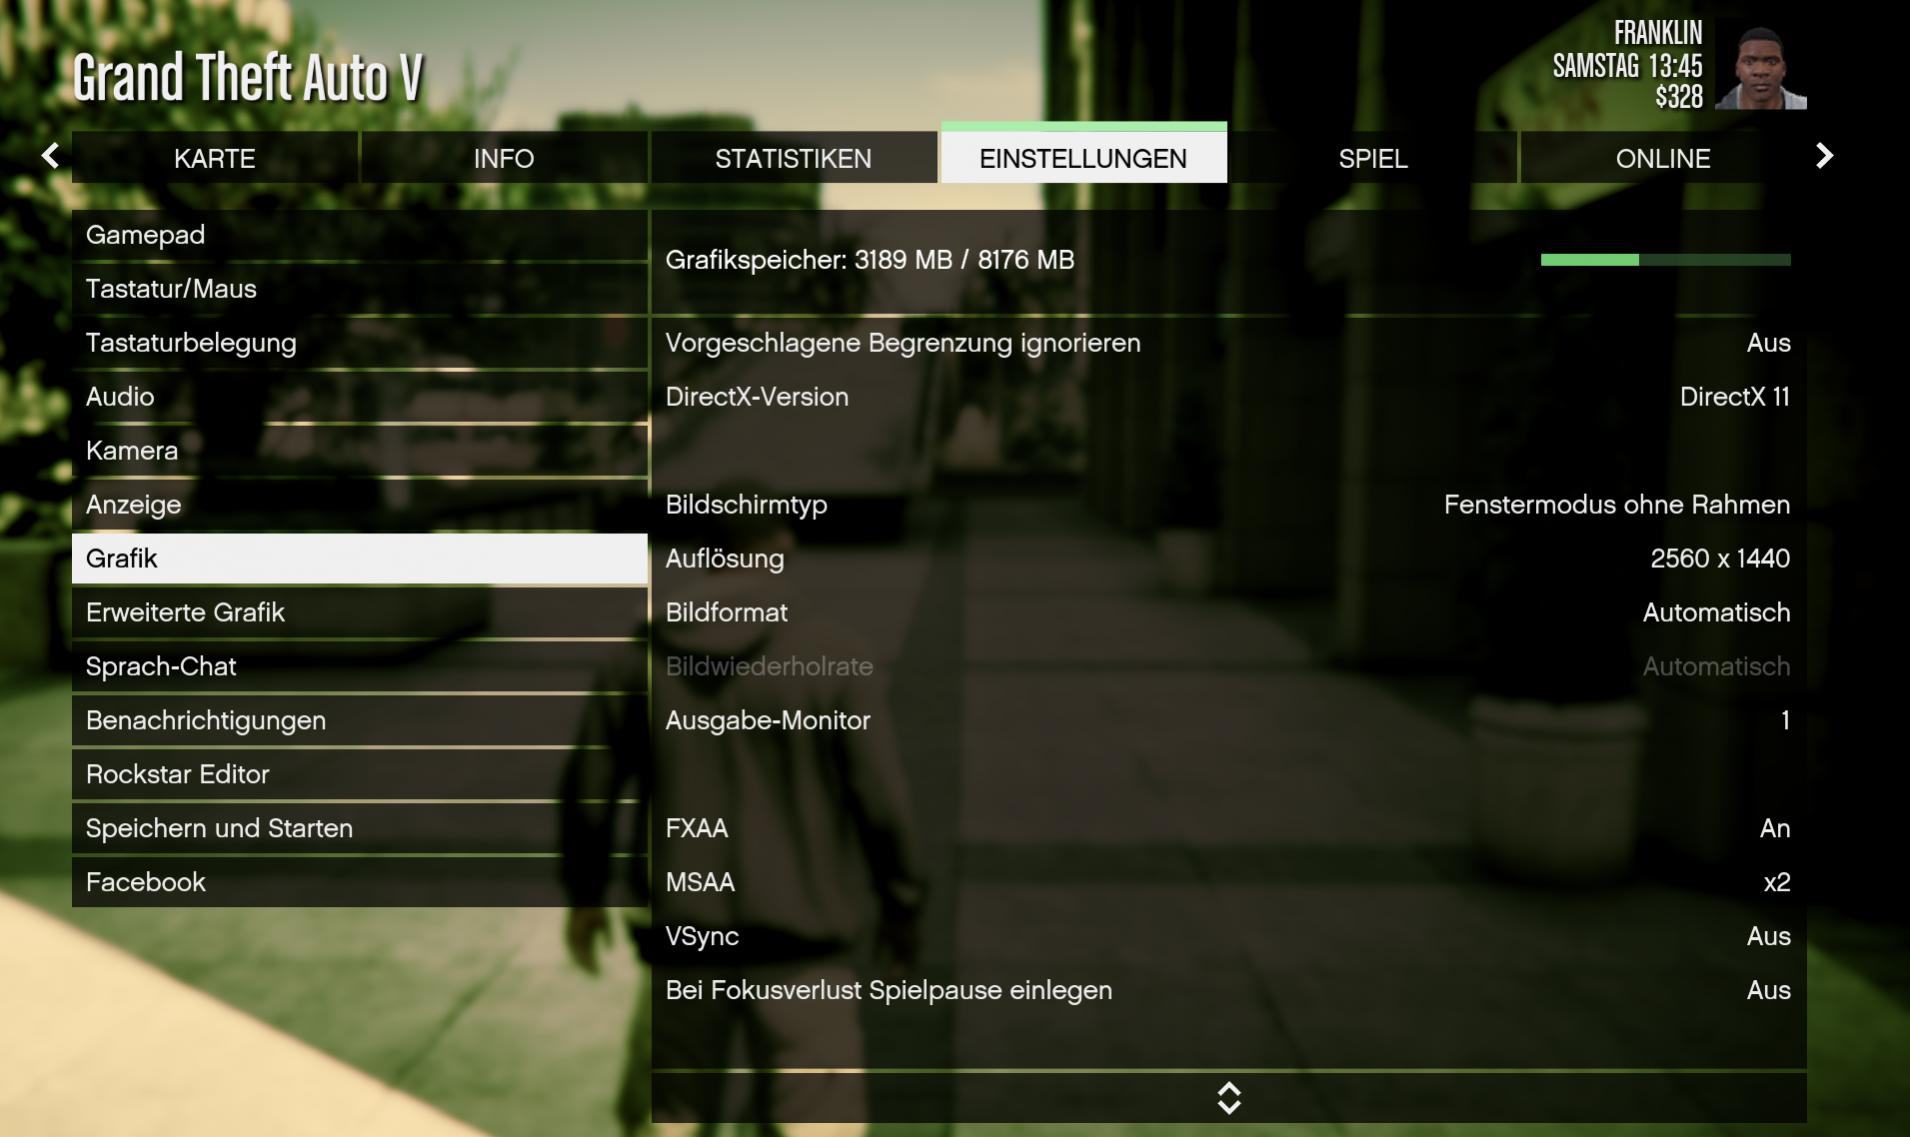Choose the Audio settings category
This screenshot has width=1910, height=1137.
tap(360, 397)
